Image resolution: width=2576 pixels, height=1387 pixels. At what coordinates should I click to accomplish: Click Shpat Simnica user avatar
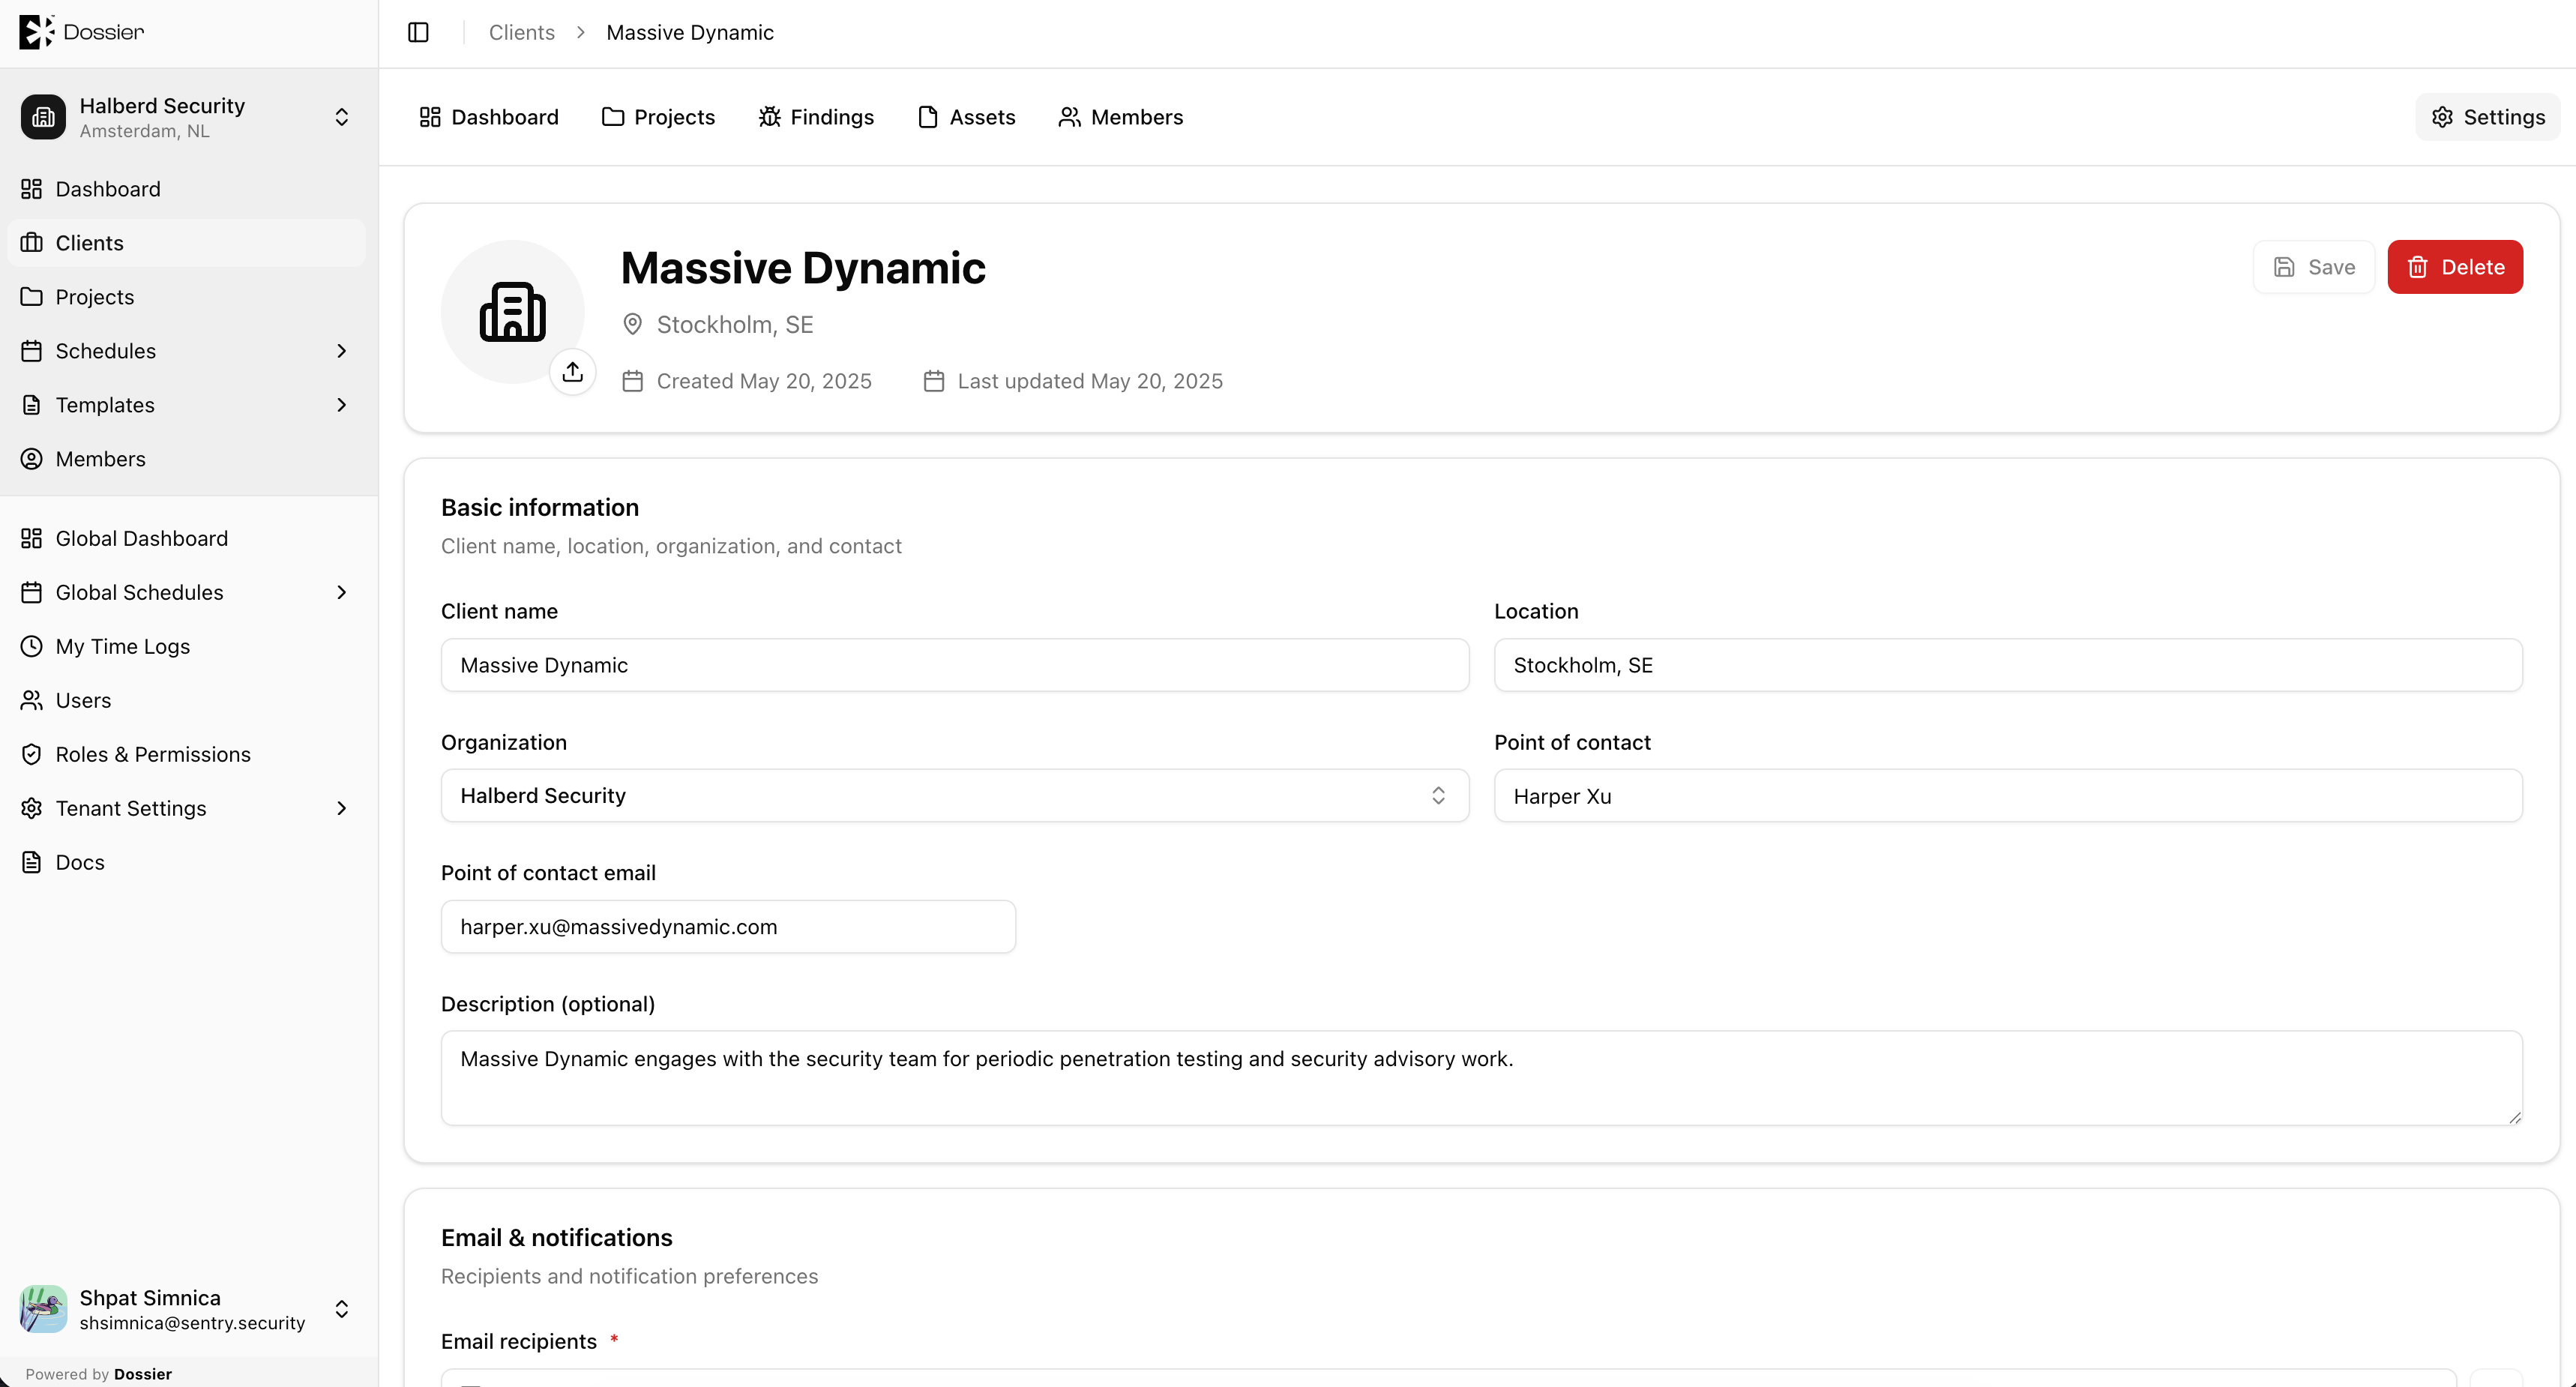tap(43, 1309)
